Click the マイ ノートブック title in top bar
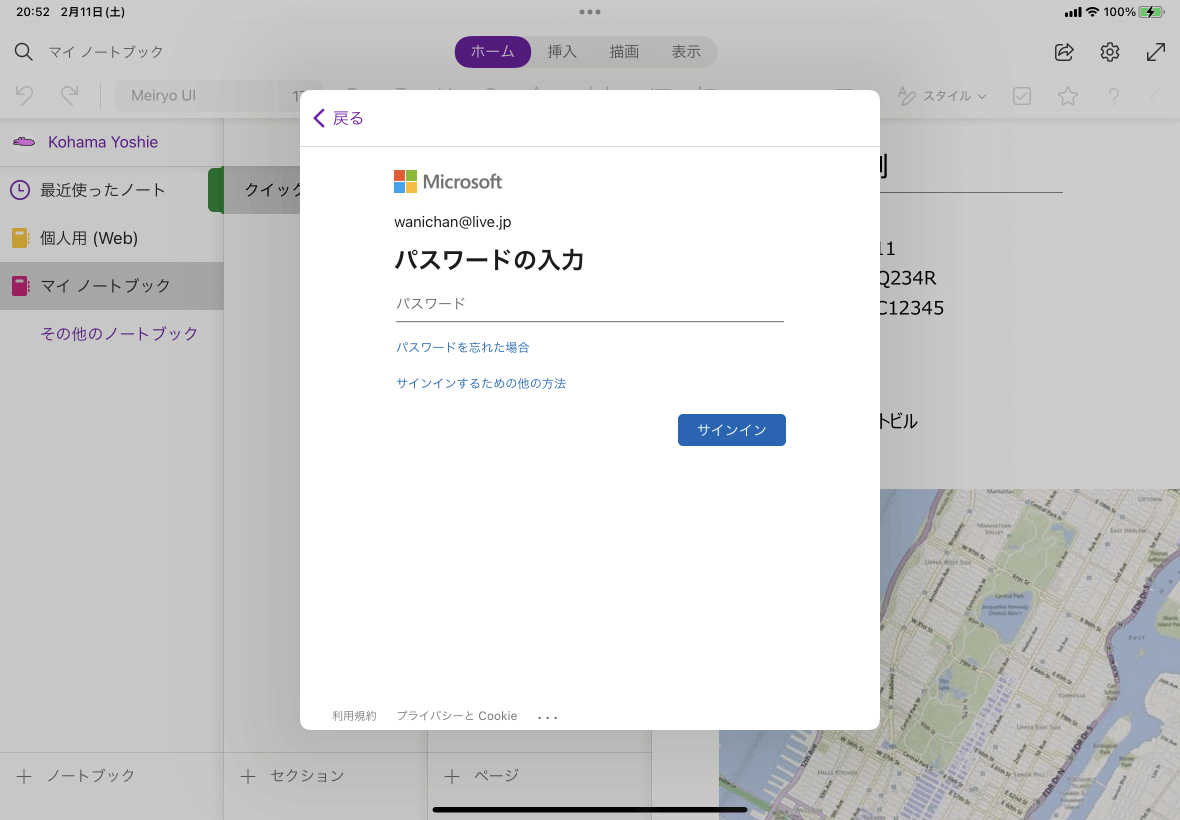The image size is (1180, 820). point(106,51)
